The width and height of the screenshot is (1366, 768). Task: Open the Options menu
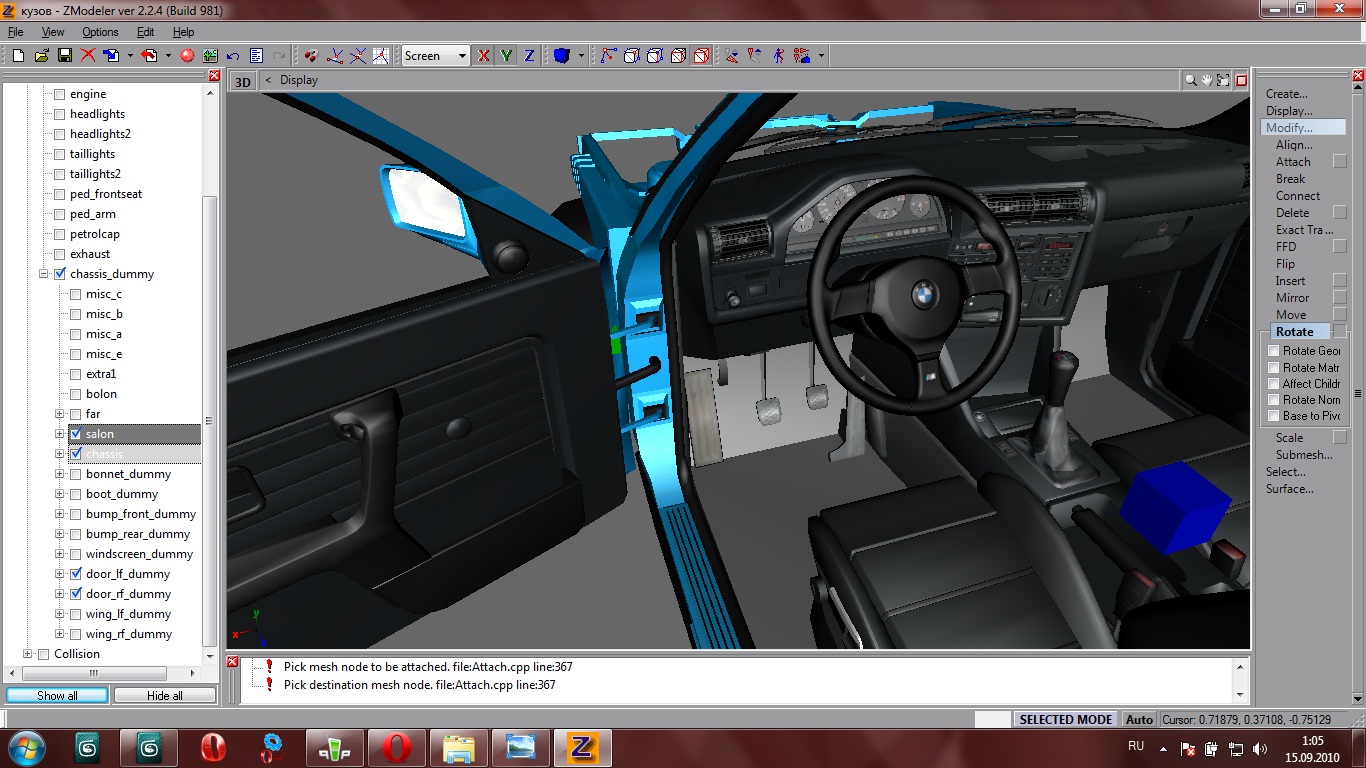coord(100,32)
